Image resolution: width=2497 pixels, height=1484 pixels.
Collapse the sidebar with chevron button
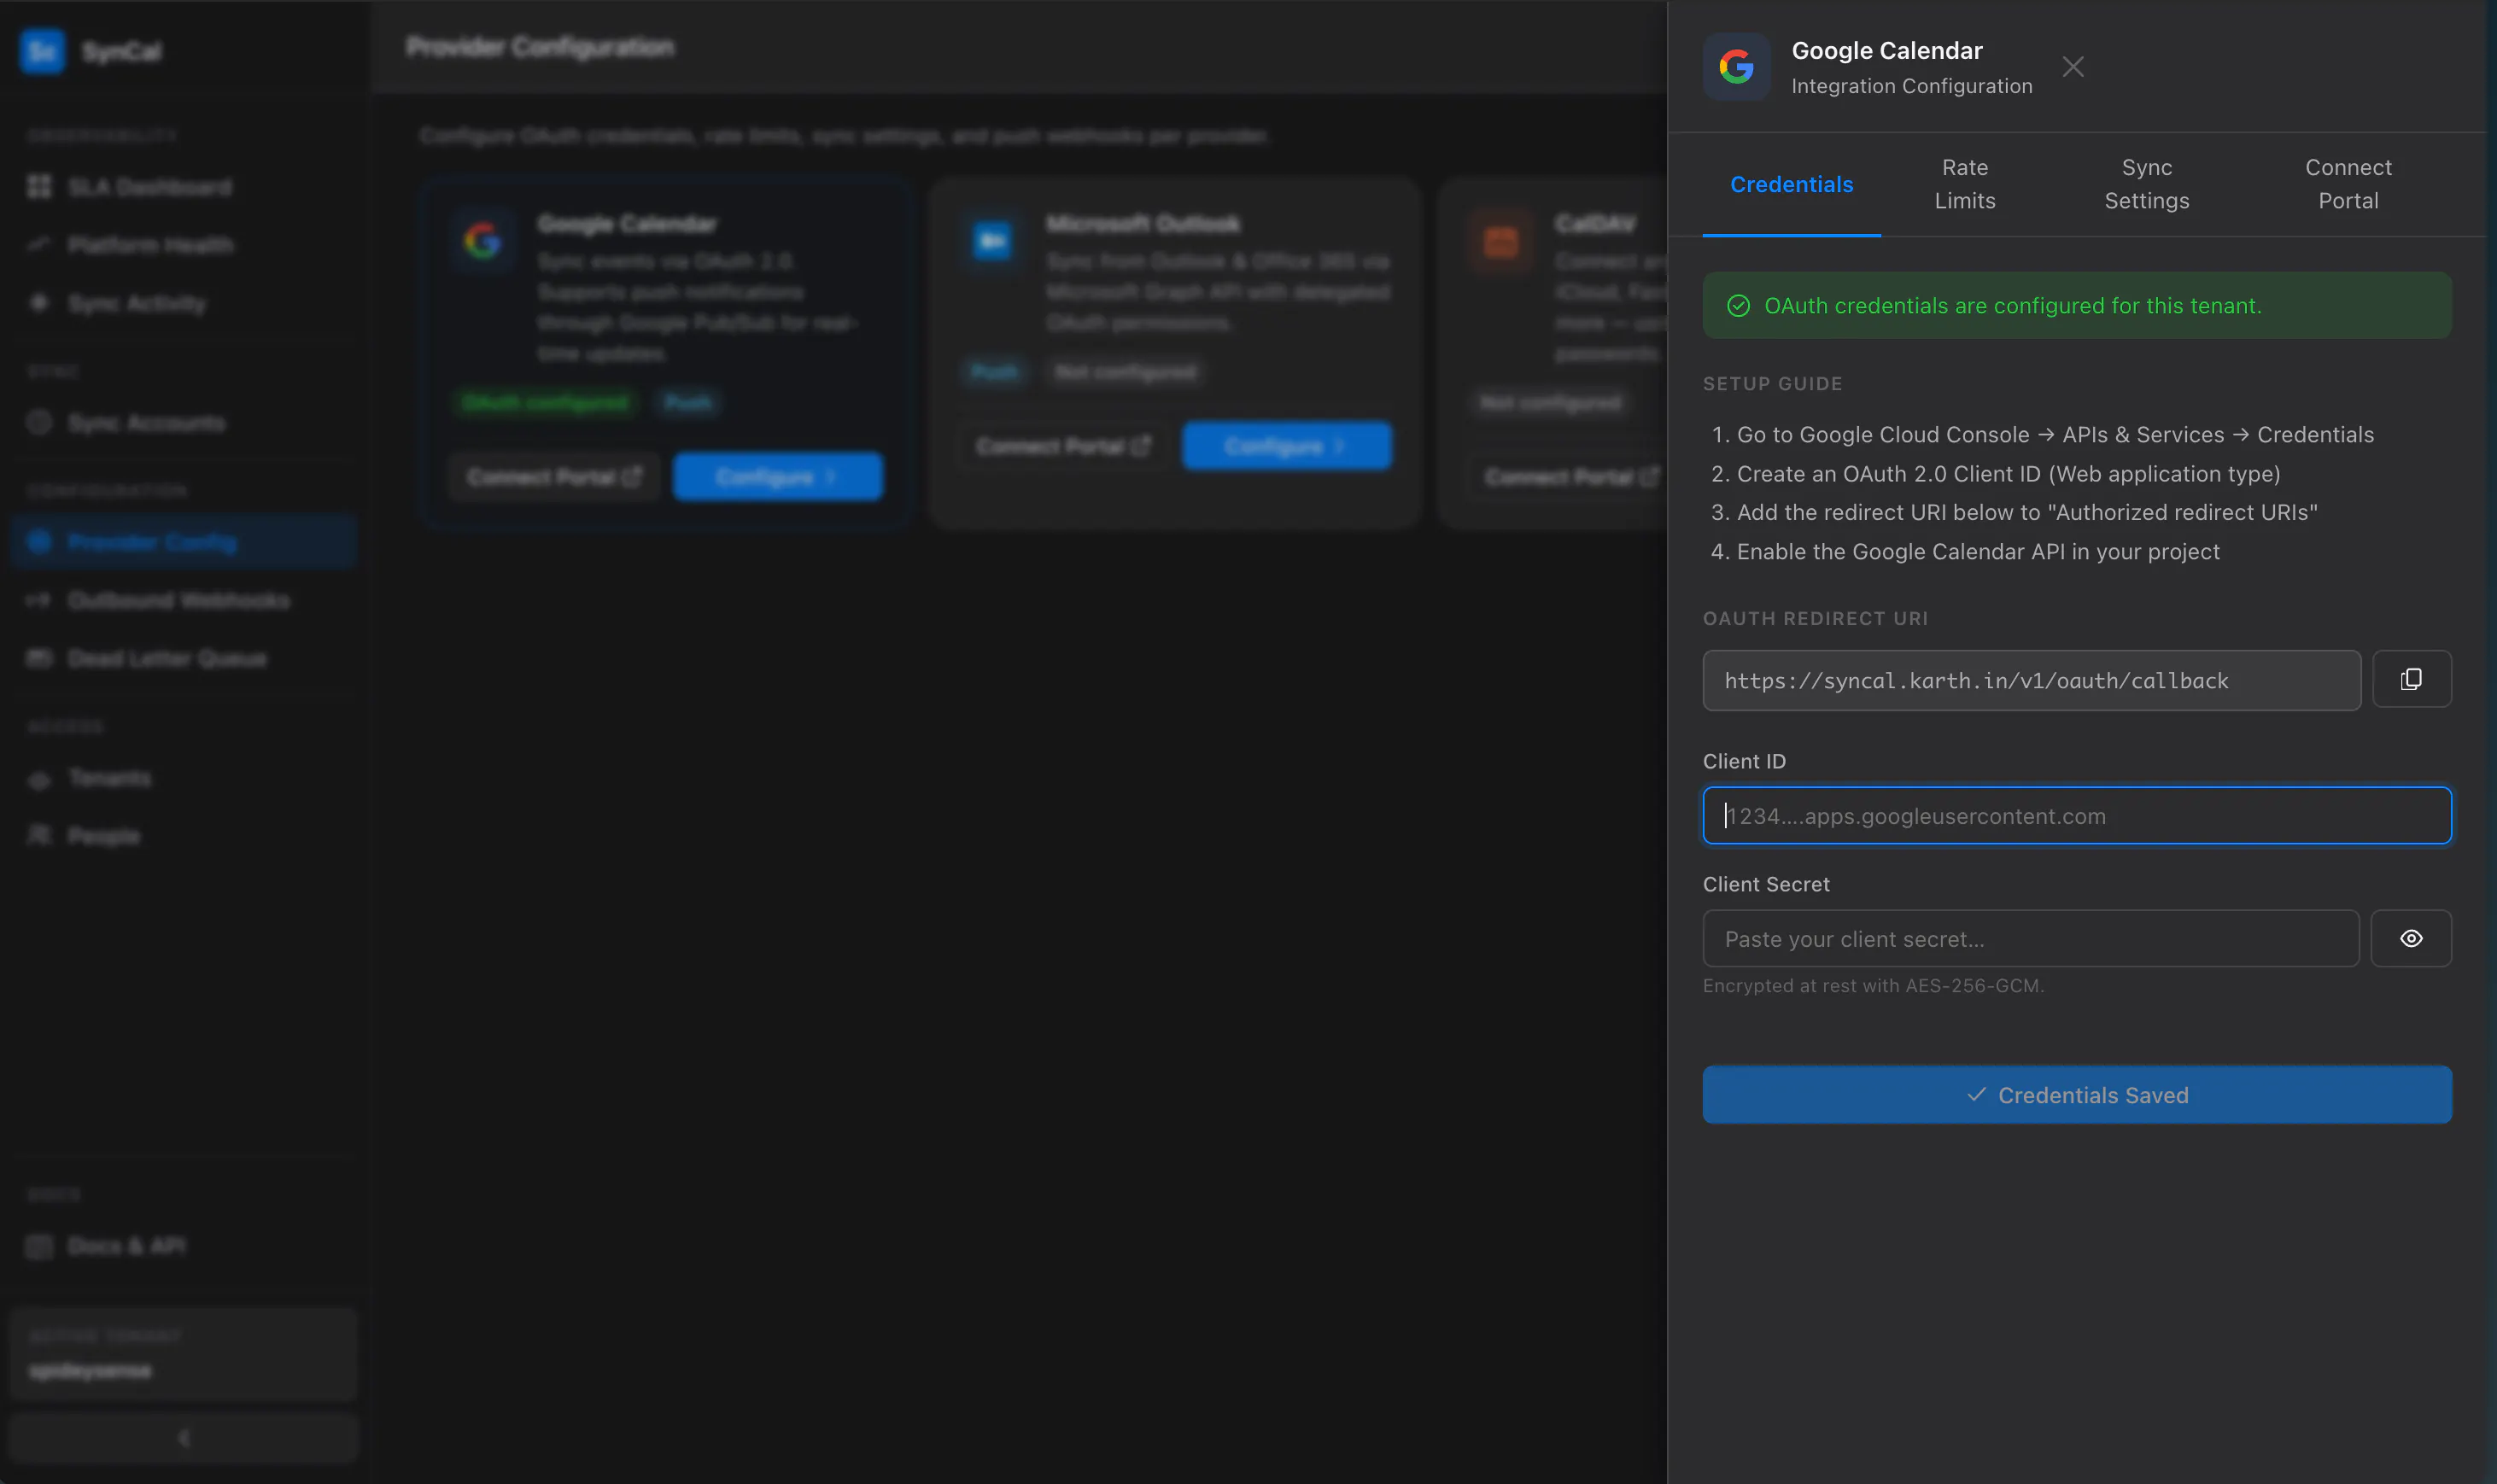tap(184, 1438)
